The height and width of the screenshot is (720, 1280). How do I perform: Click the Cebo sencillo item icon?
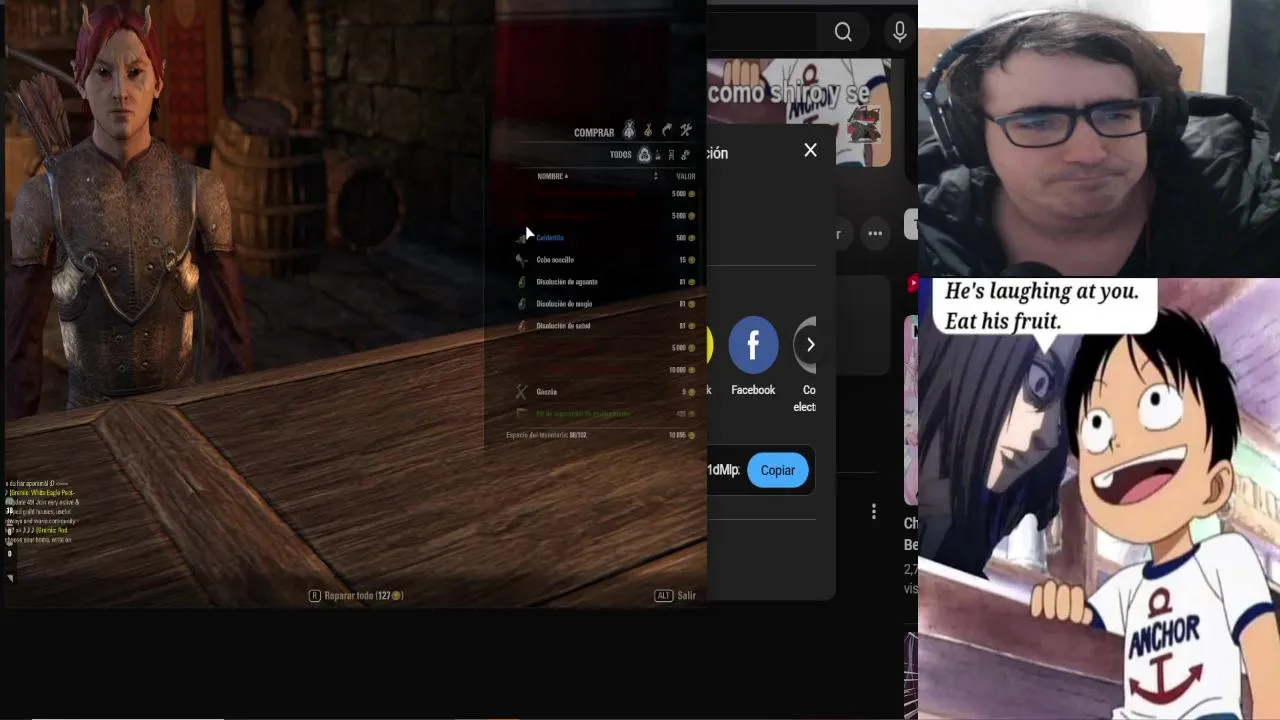[521, 260]
